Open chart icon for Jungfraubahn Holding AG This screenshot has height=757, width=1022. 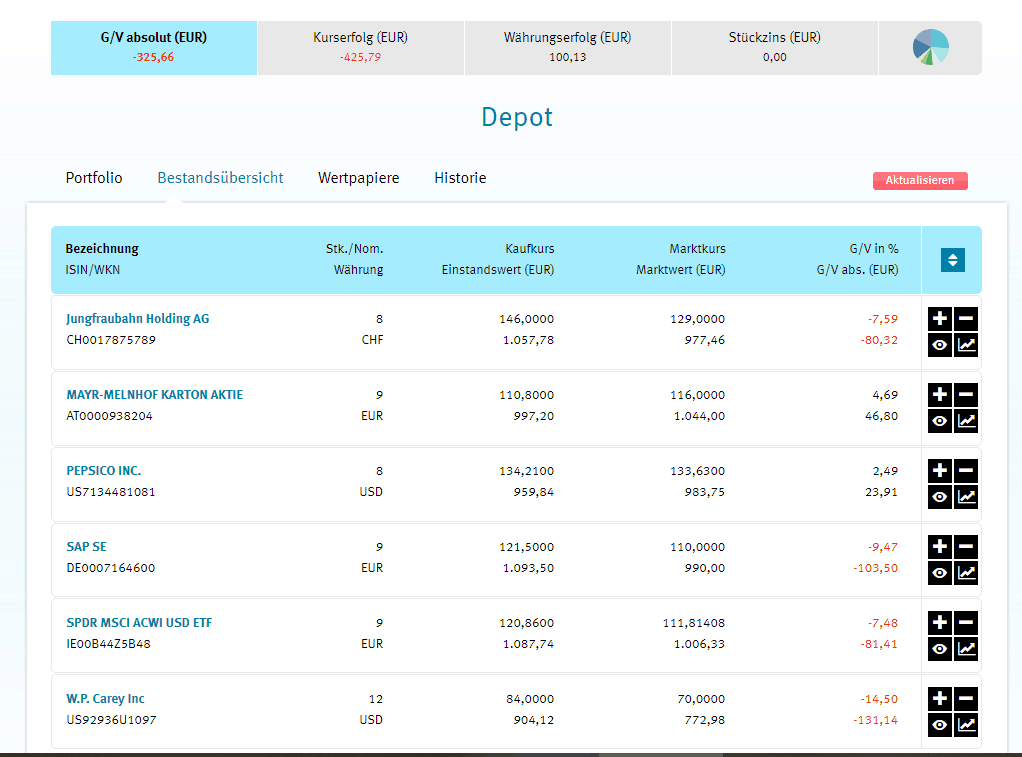(966, 345)
